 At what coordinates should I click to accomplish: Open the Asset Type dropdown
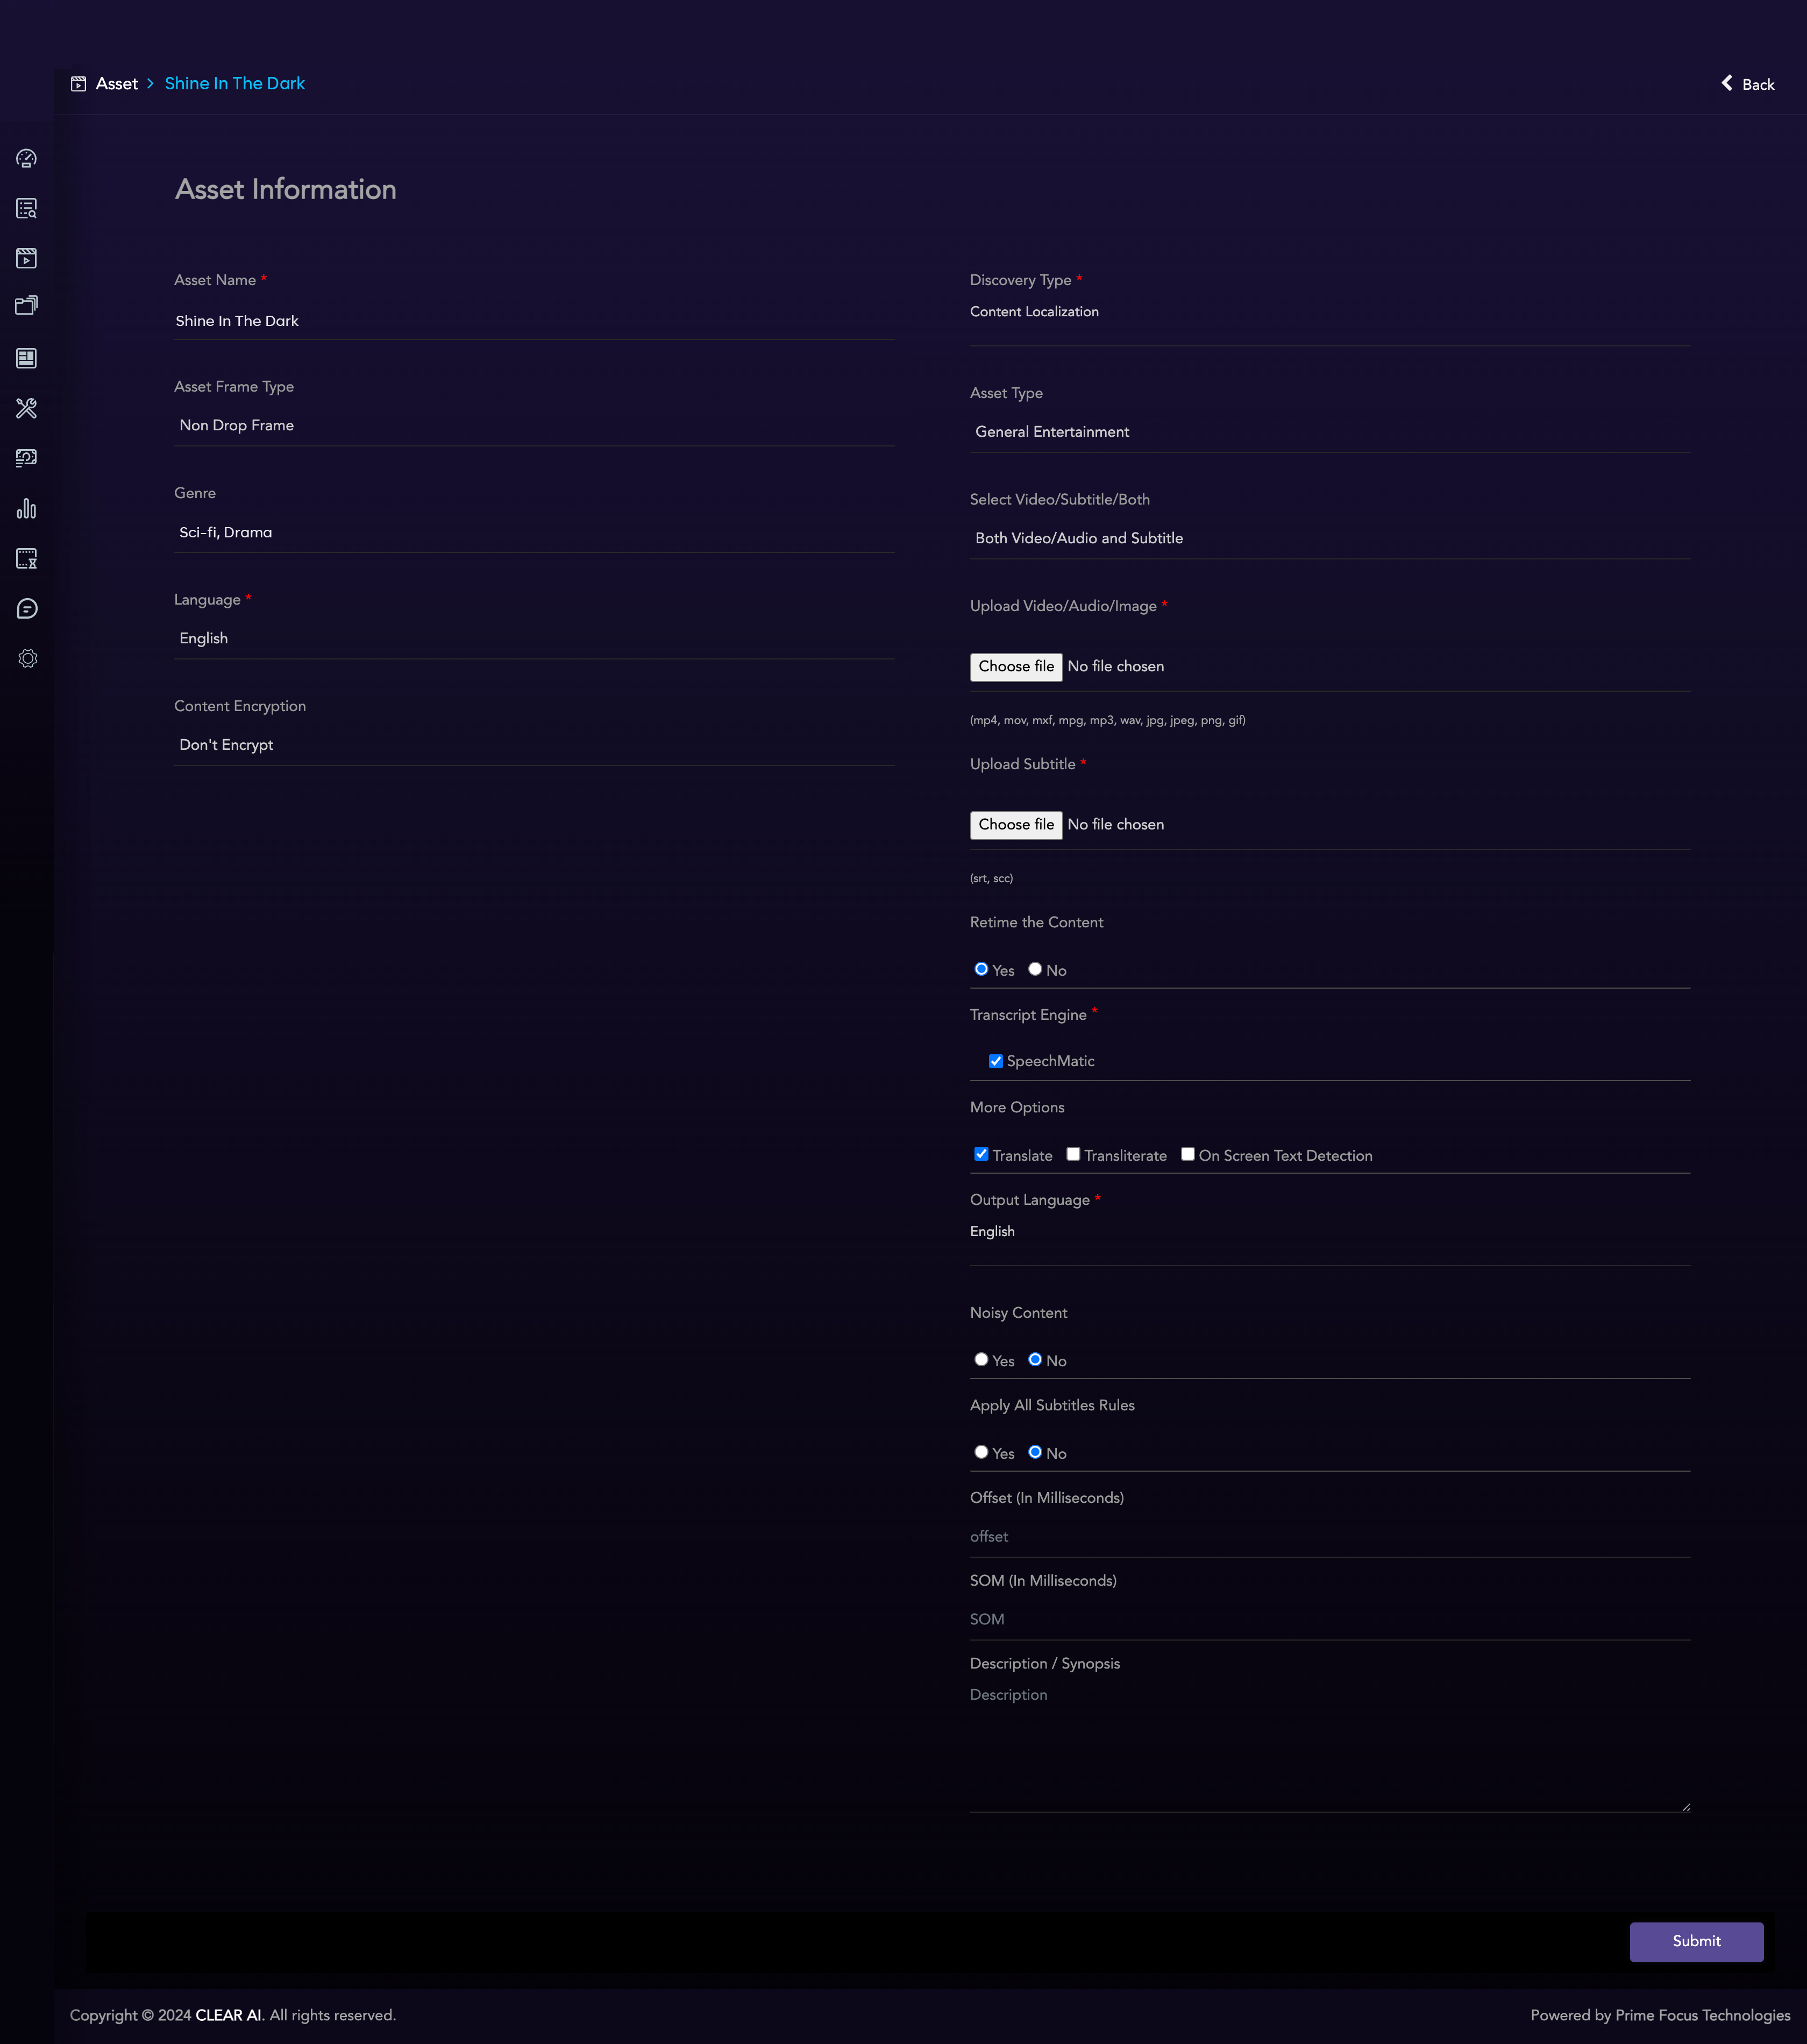(x=1330, y=432)
